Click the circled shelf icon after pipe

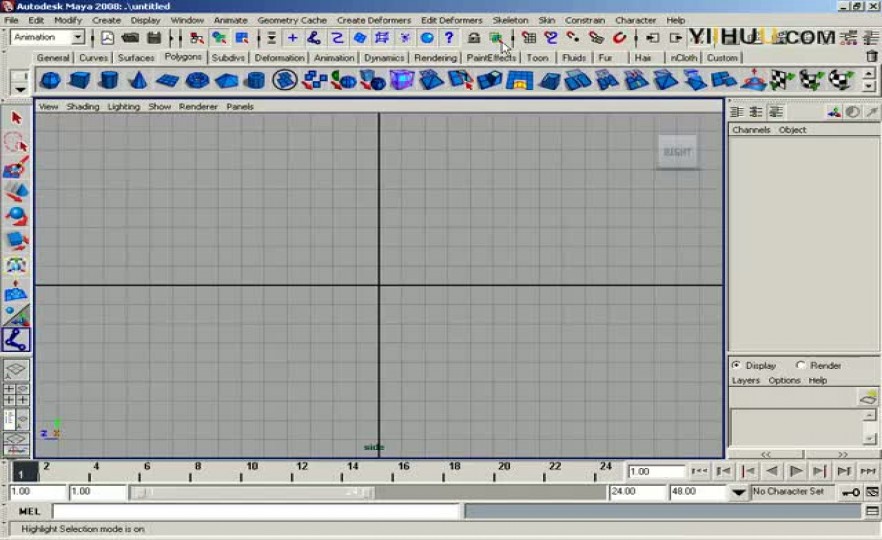click(285, 80)
